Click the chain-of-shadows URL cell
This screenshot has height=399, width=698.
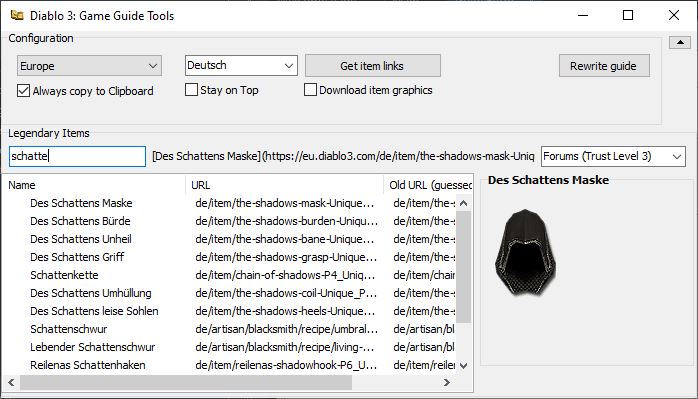[285, 275]
